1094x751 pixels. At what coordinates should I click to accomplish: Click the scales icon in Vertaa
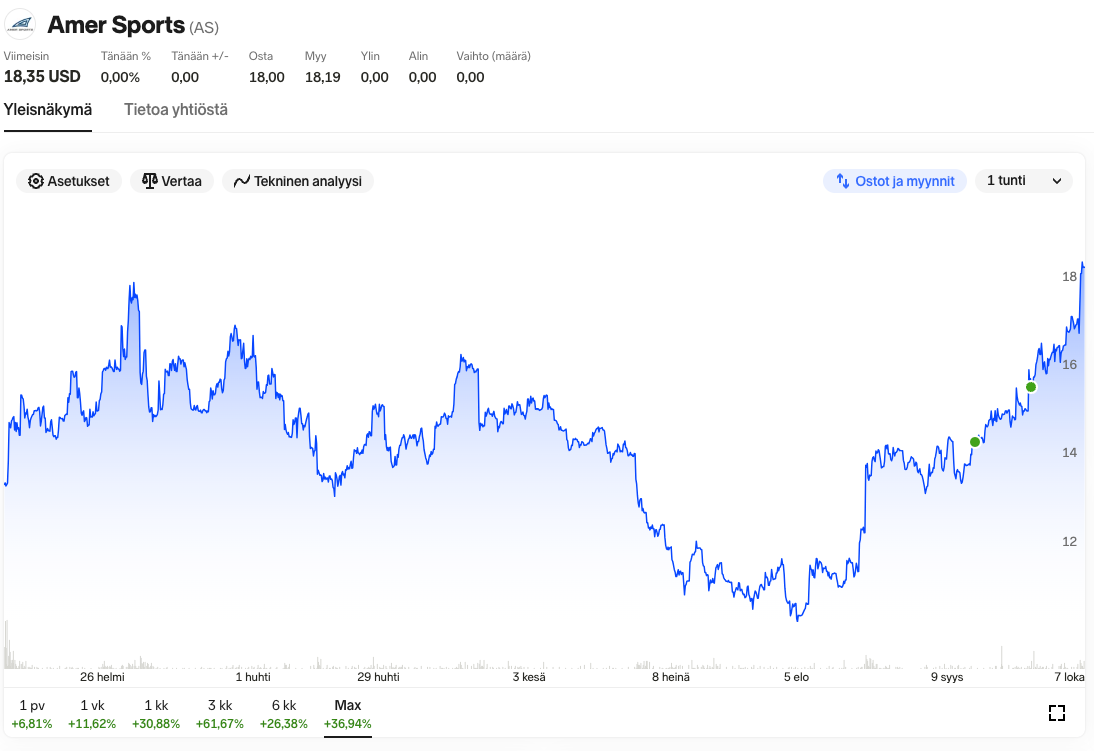click(149, 181)
